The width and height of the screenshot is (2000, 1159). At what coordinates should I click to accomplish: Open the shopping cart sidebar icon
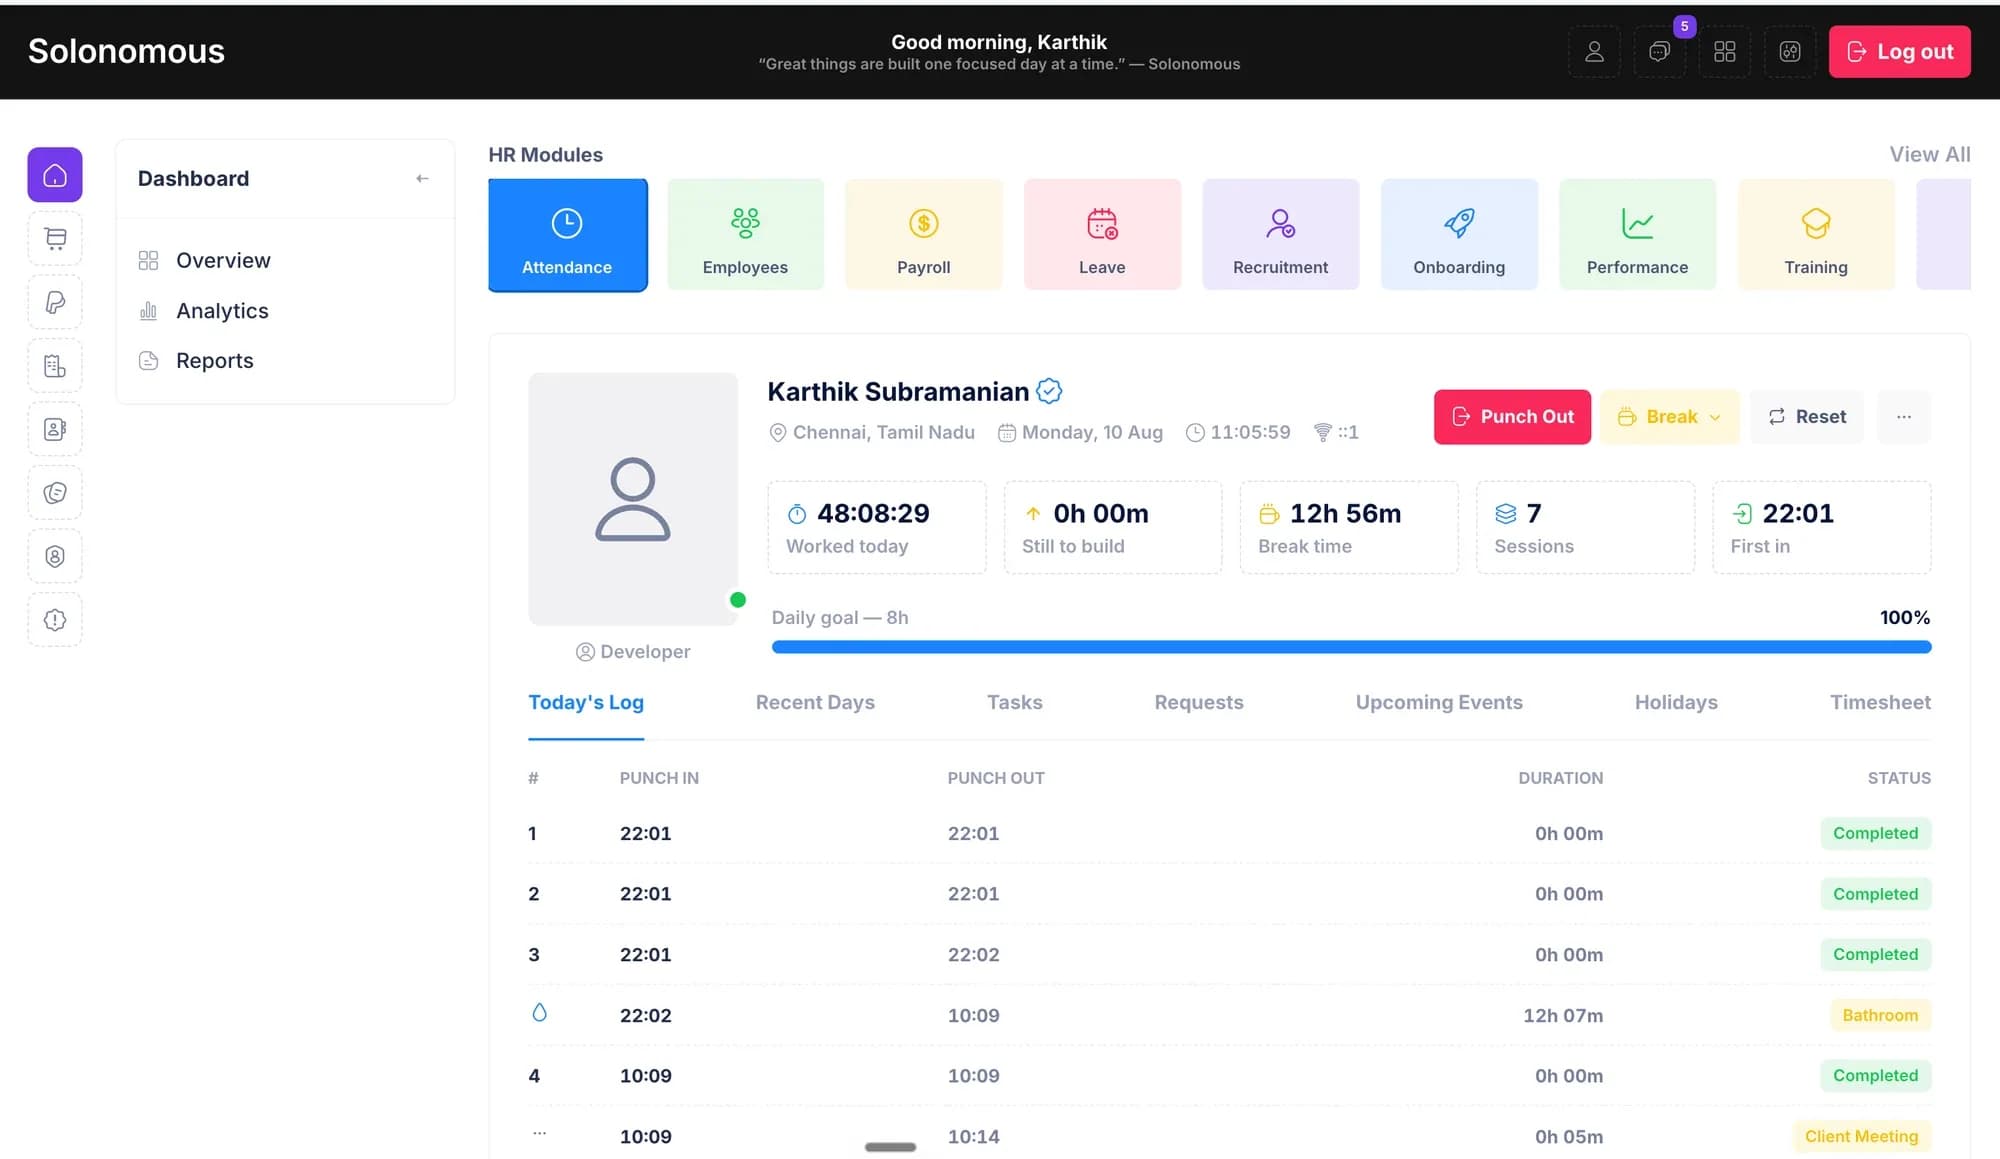point(55,238)
